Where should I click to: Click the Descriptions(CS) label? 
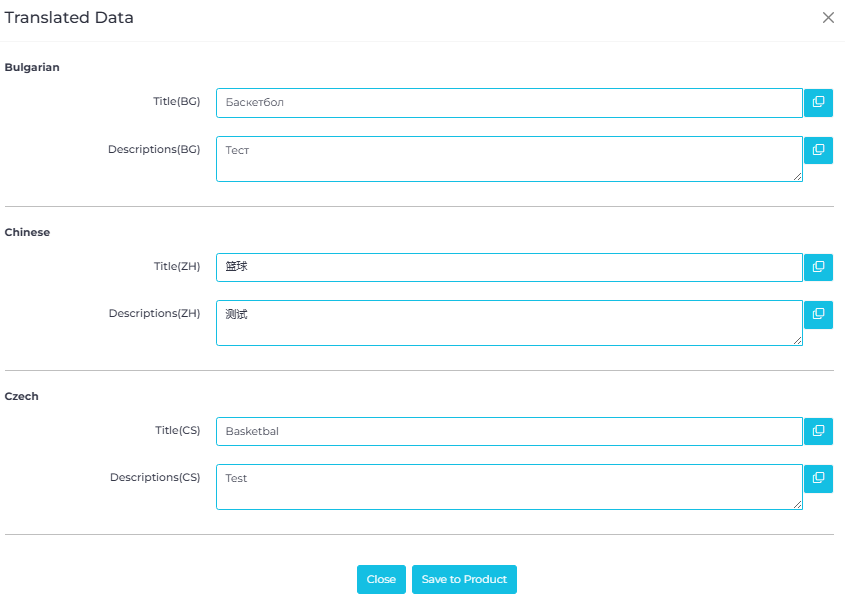(155, 478)
